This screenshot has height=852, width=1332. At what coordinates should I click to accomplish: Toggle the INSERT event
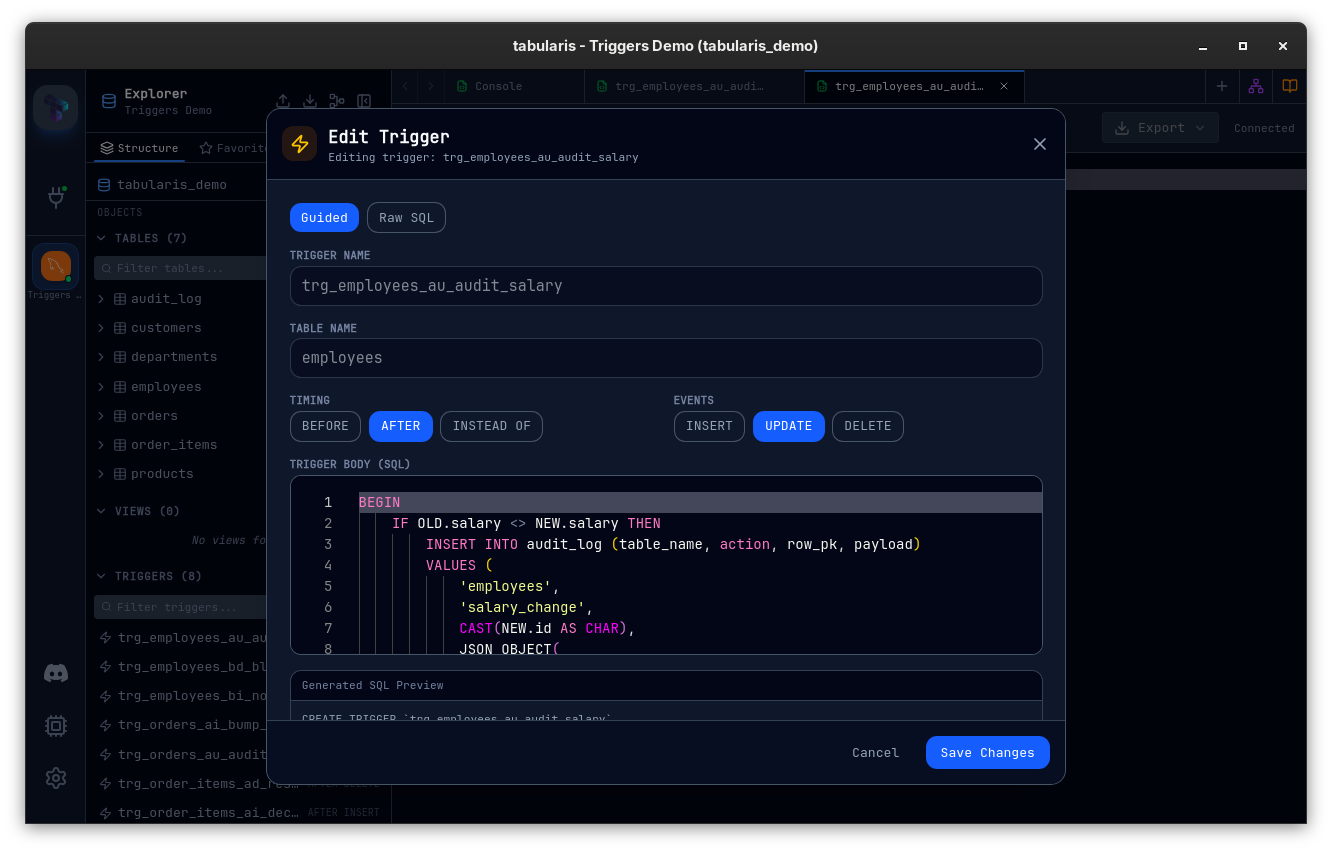coord(709,426)
